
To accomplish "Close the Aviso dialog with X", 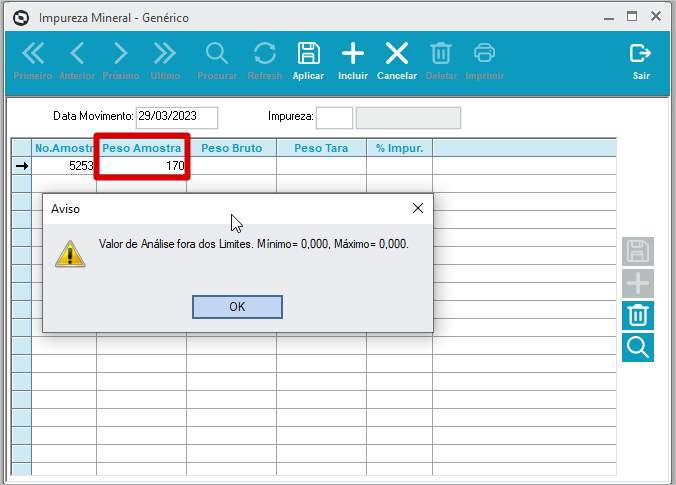I will coord(417,208).
